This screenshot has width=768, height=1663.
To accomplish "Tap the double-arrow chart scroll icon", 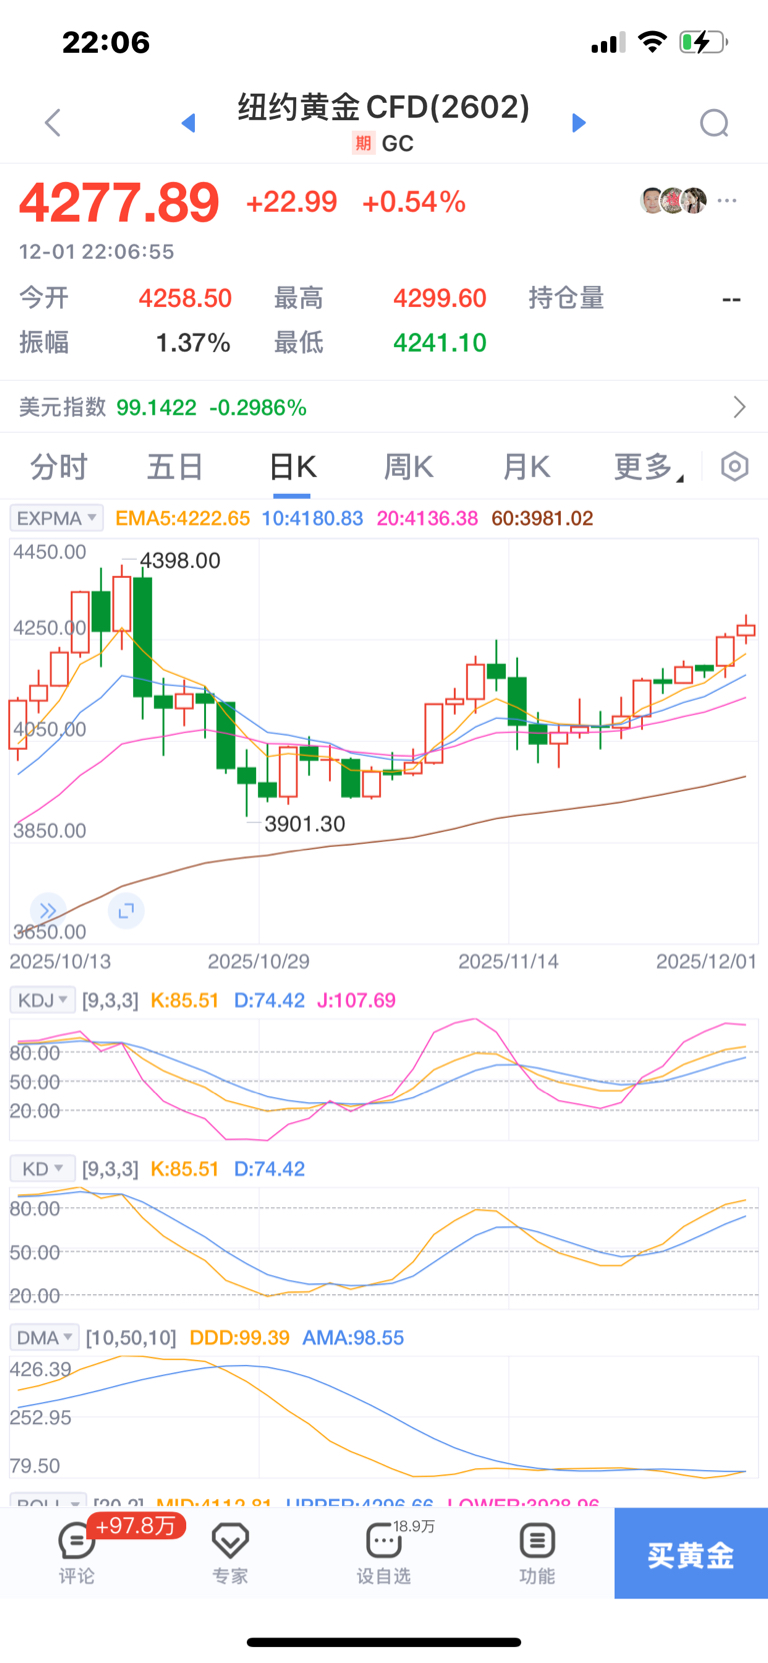I will [x=47, y=911].
